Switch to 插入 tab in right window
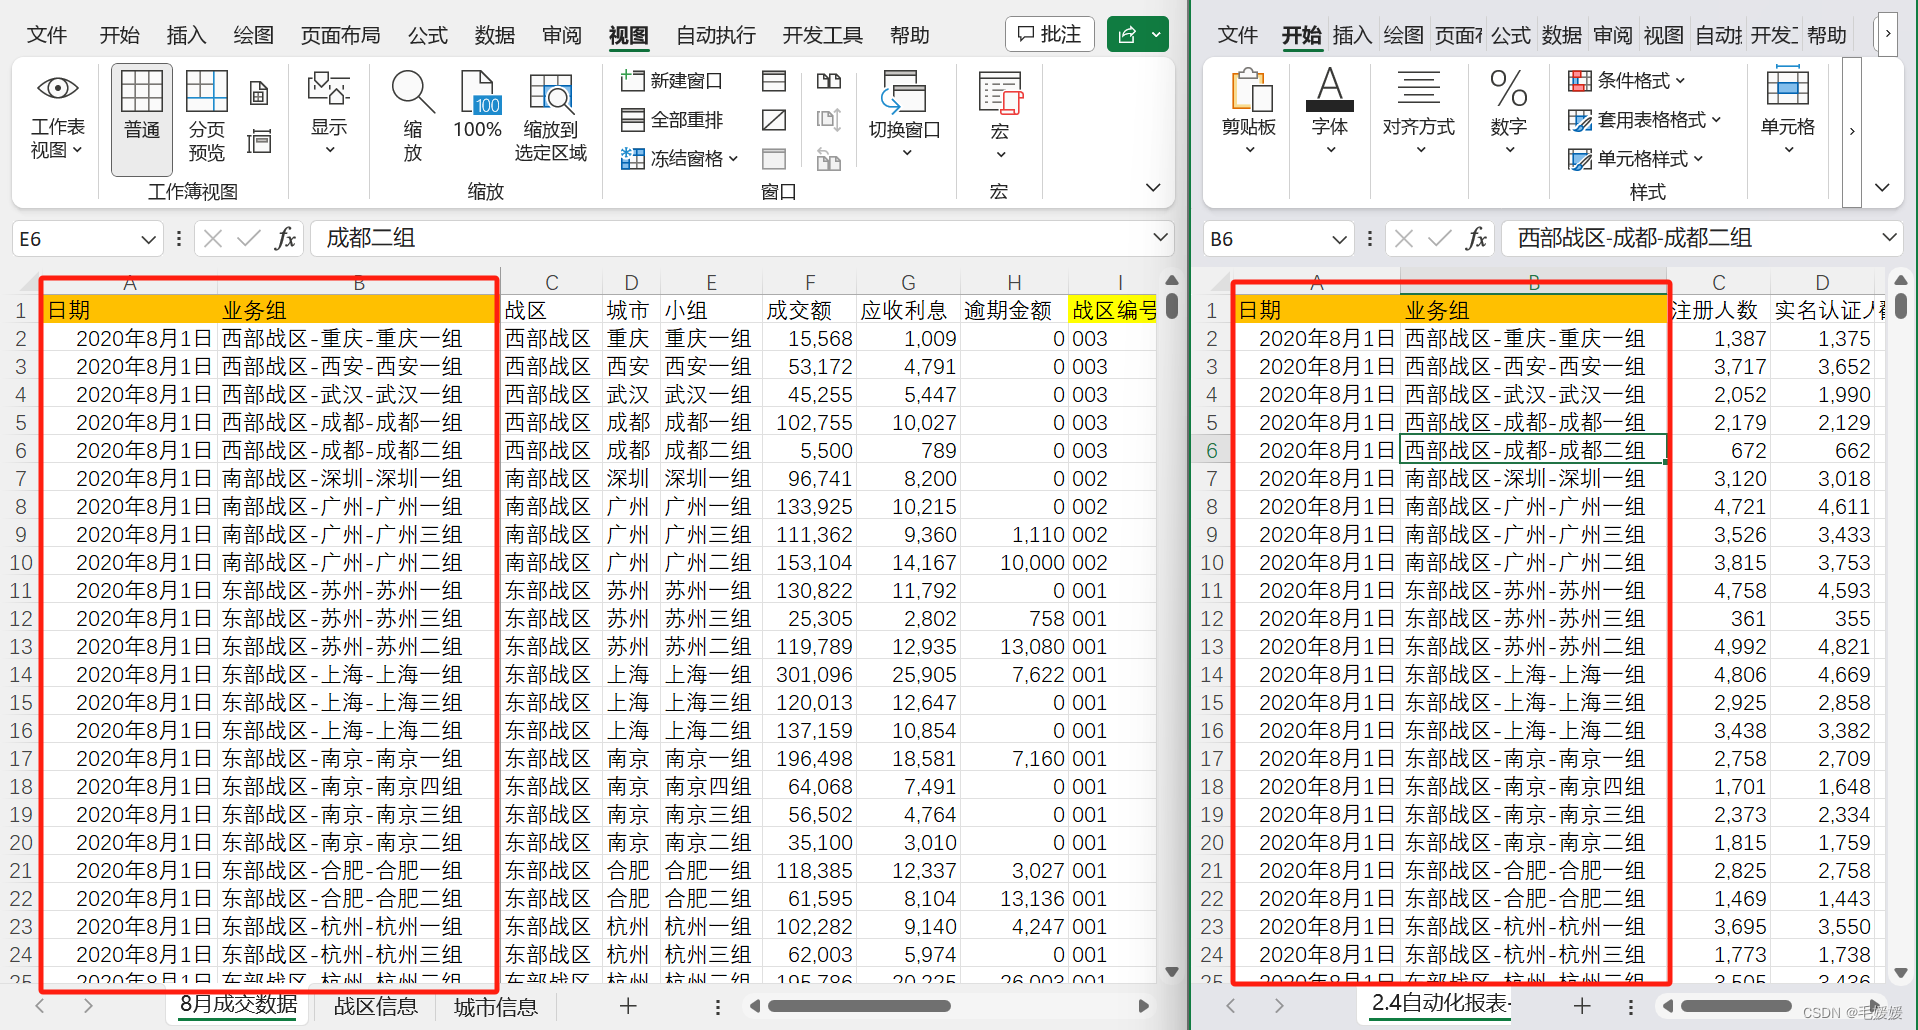The image size is (1918, 1030). pos(1352,35)
